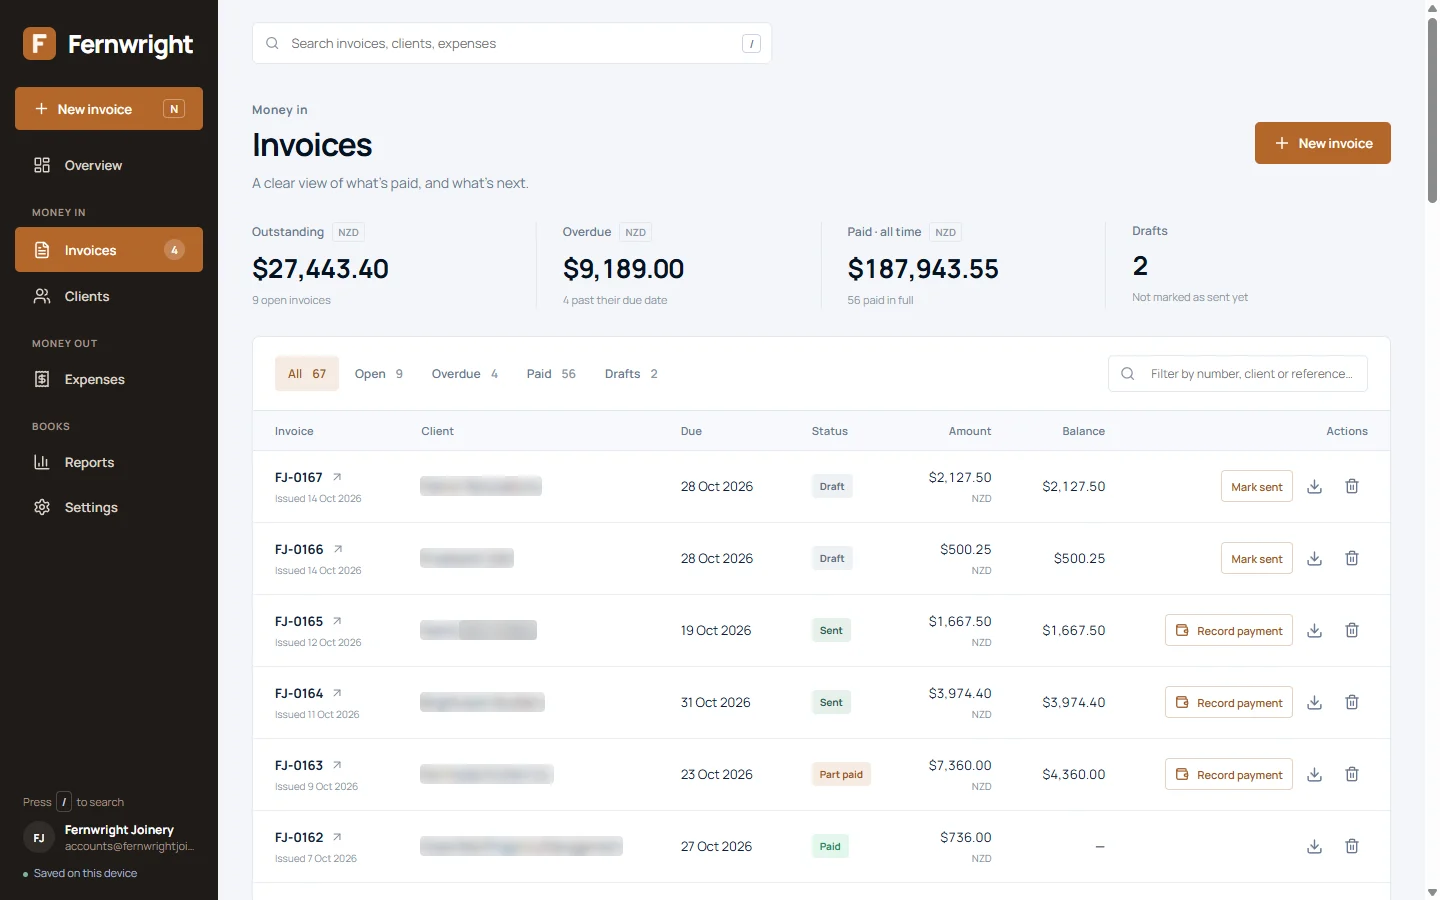The width and height of the screenshot is (1440, 900).
Task: Open Fernwright Joinery account profile
Action: pos(109,837)
